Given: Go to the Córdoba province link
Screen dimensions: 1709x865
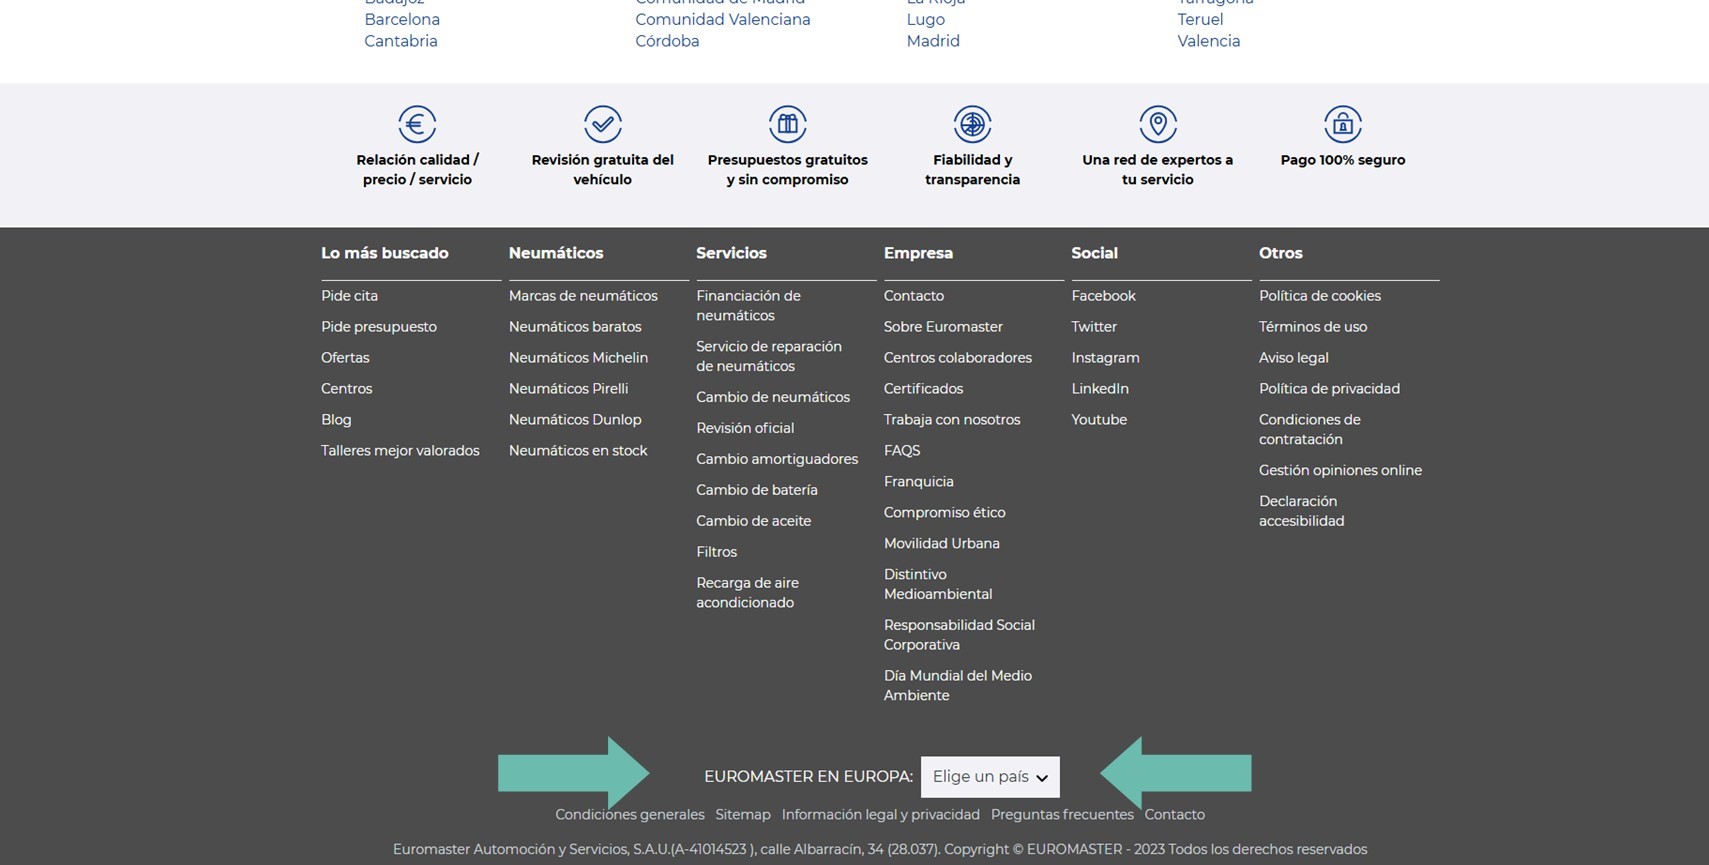Looking at the screenshot, I should coord(667,41).
